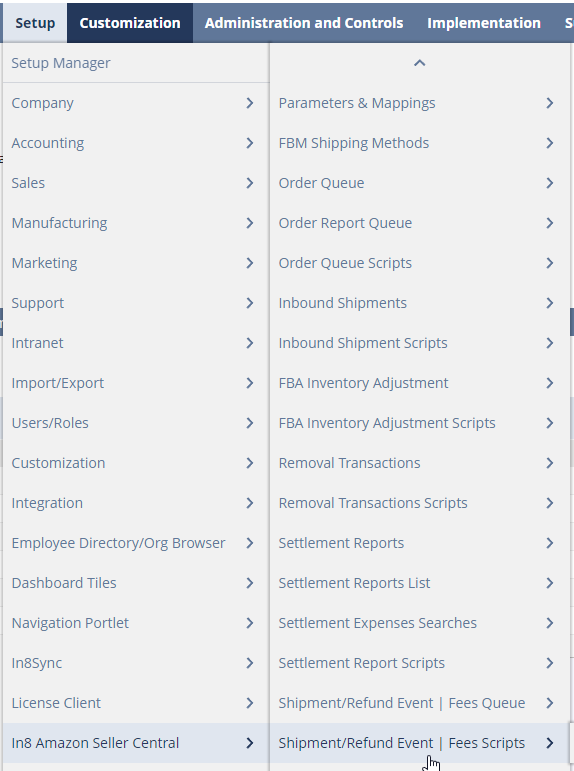Viewport: 574px width, 771px height.
Task: Choose Order Queue in submenu
Action: point(419,183)
